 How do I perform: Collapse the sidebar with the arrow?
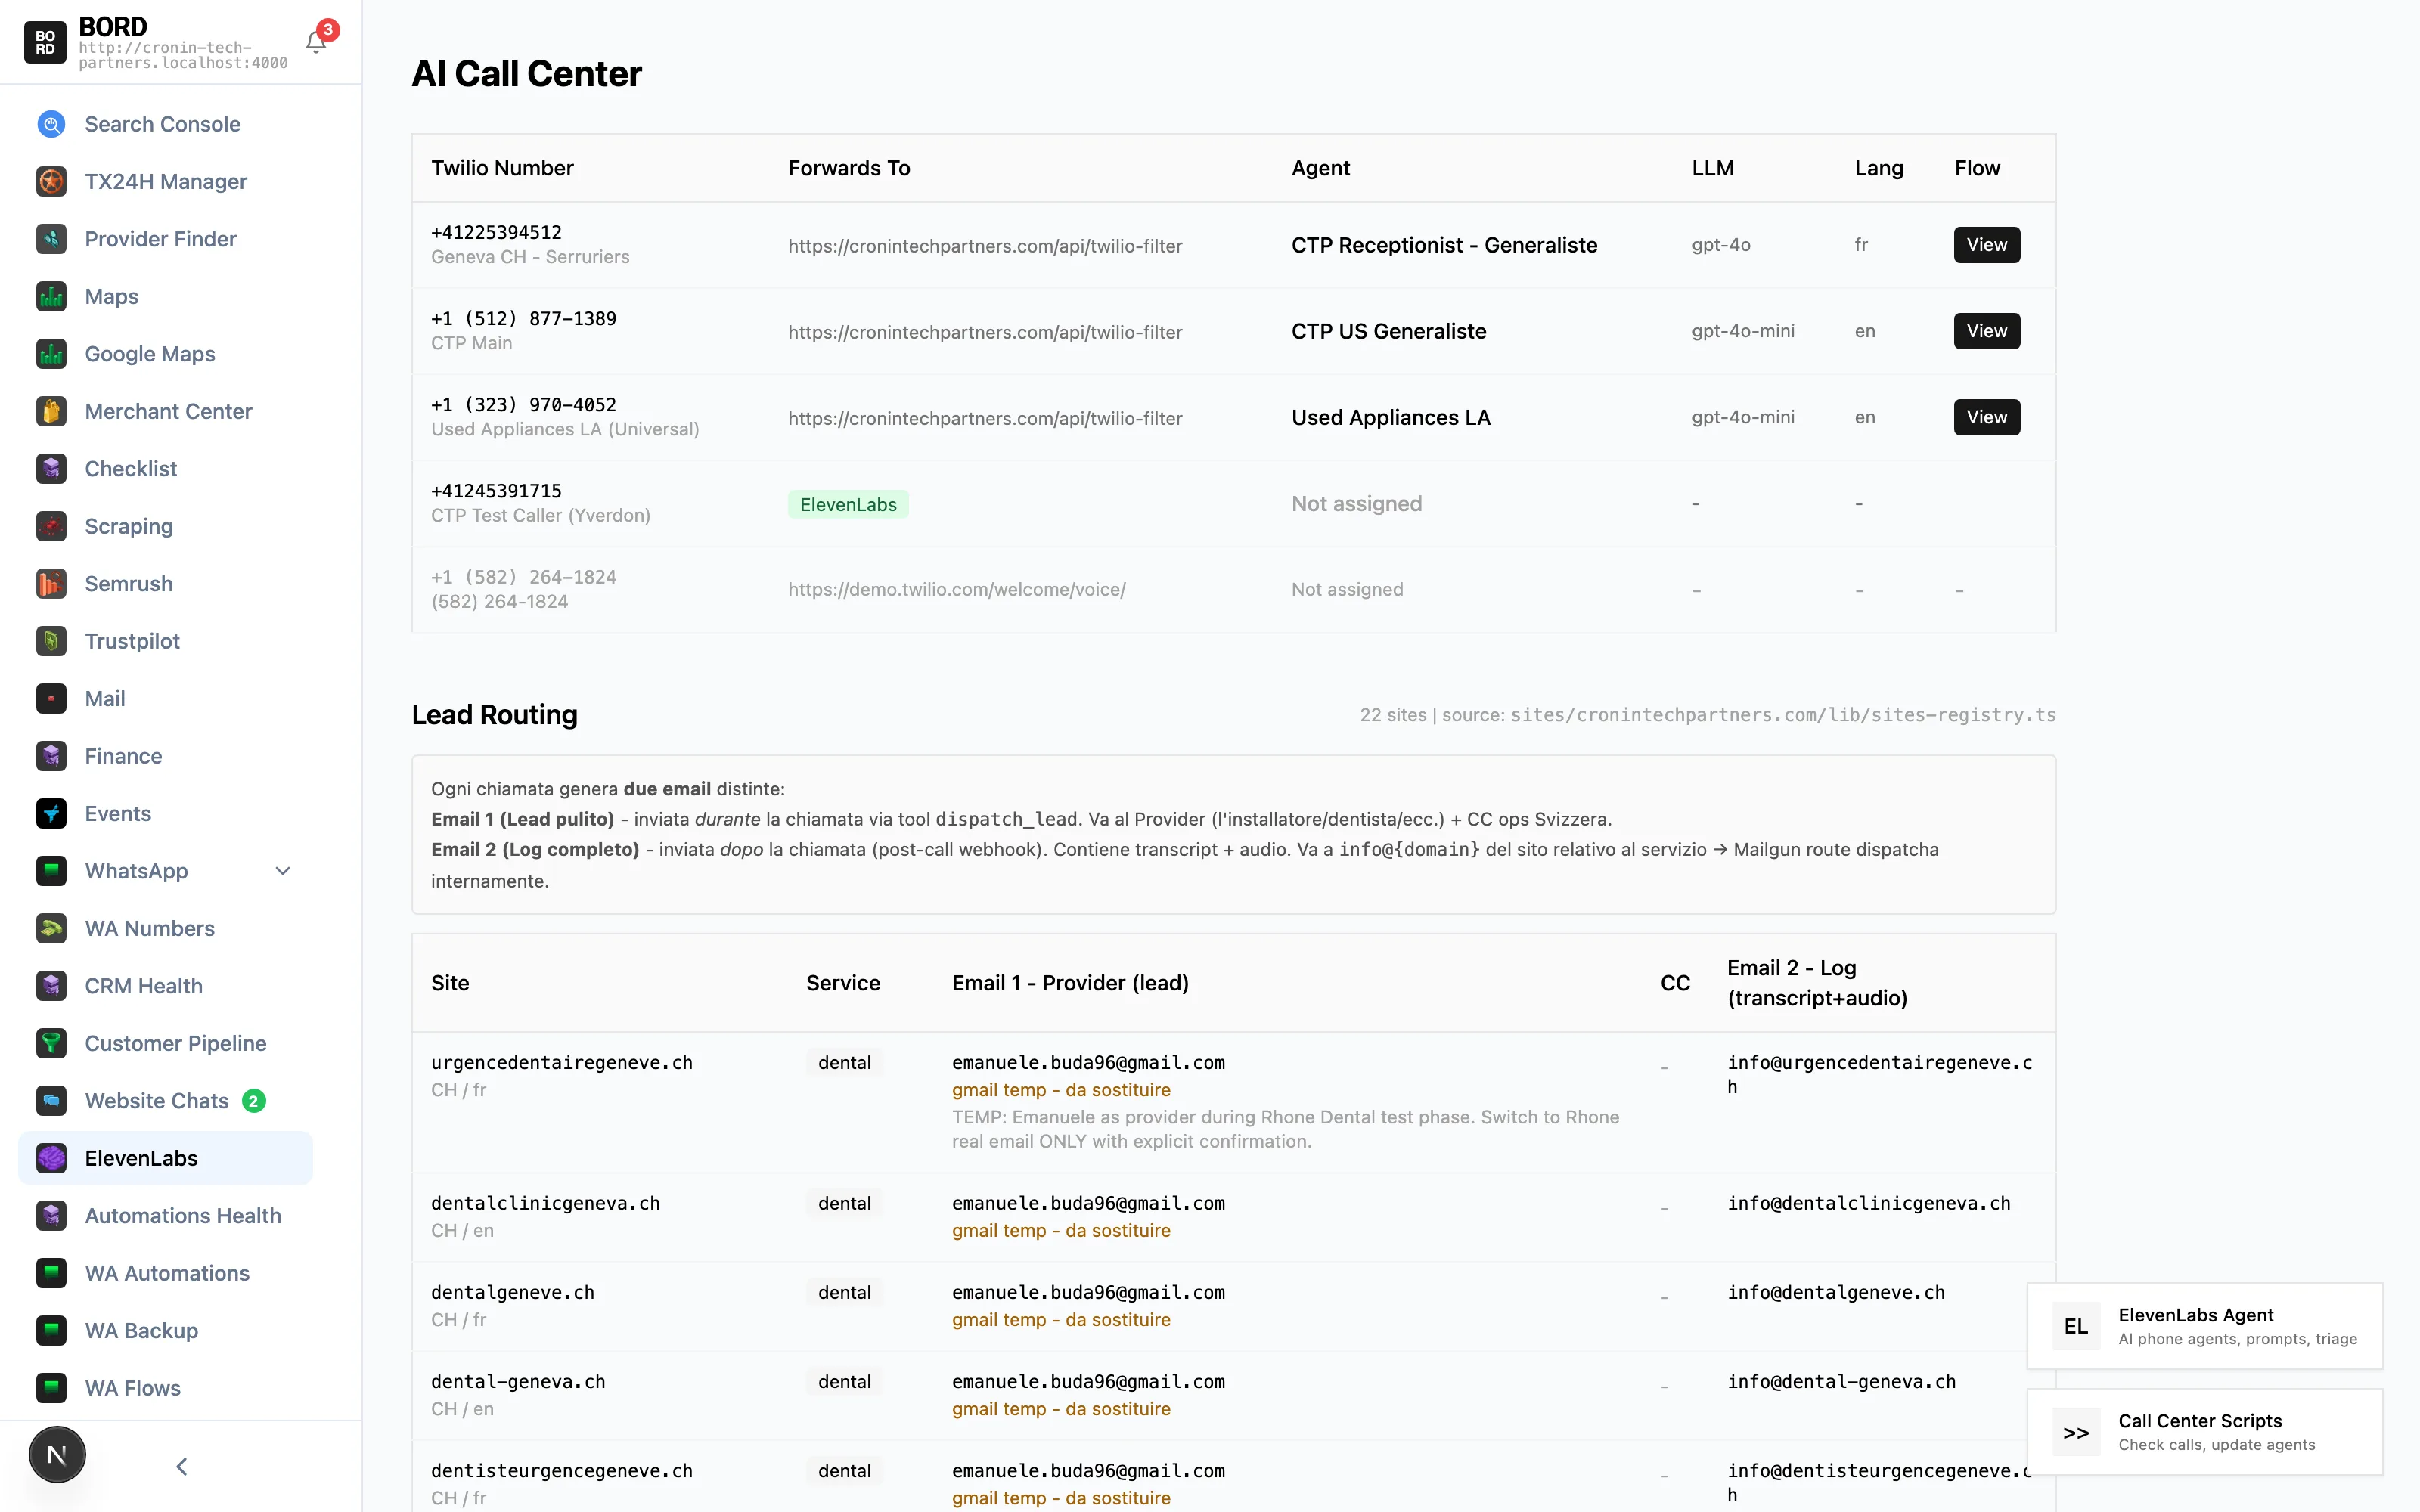(181, 1466)
